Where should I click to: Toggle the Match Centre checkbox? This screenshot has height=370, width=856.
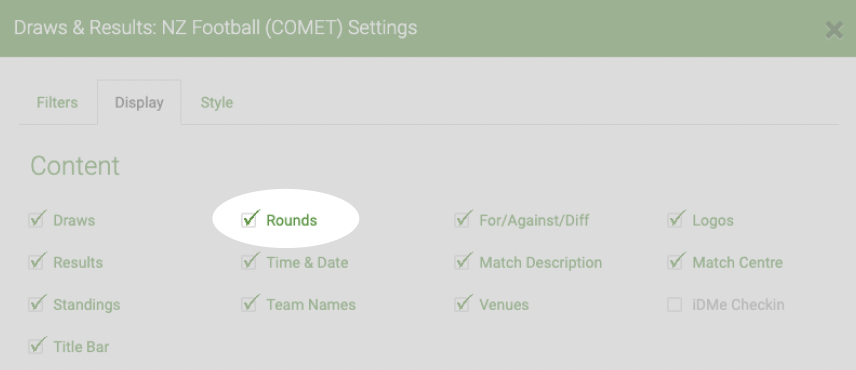coord(675,262)
